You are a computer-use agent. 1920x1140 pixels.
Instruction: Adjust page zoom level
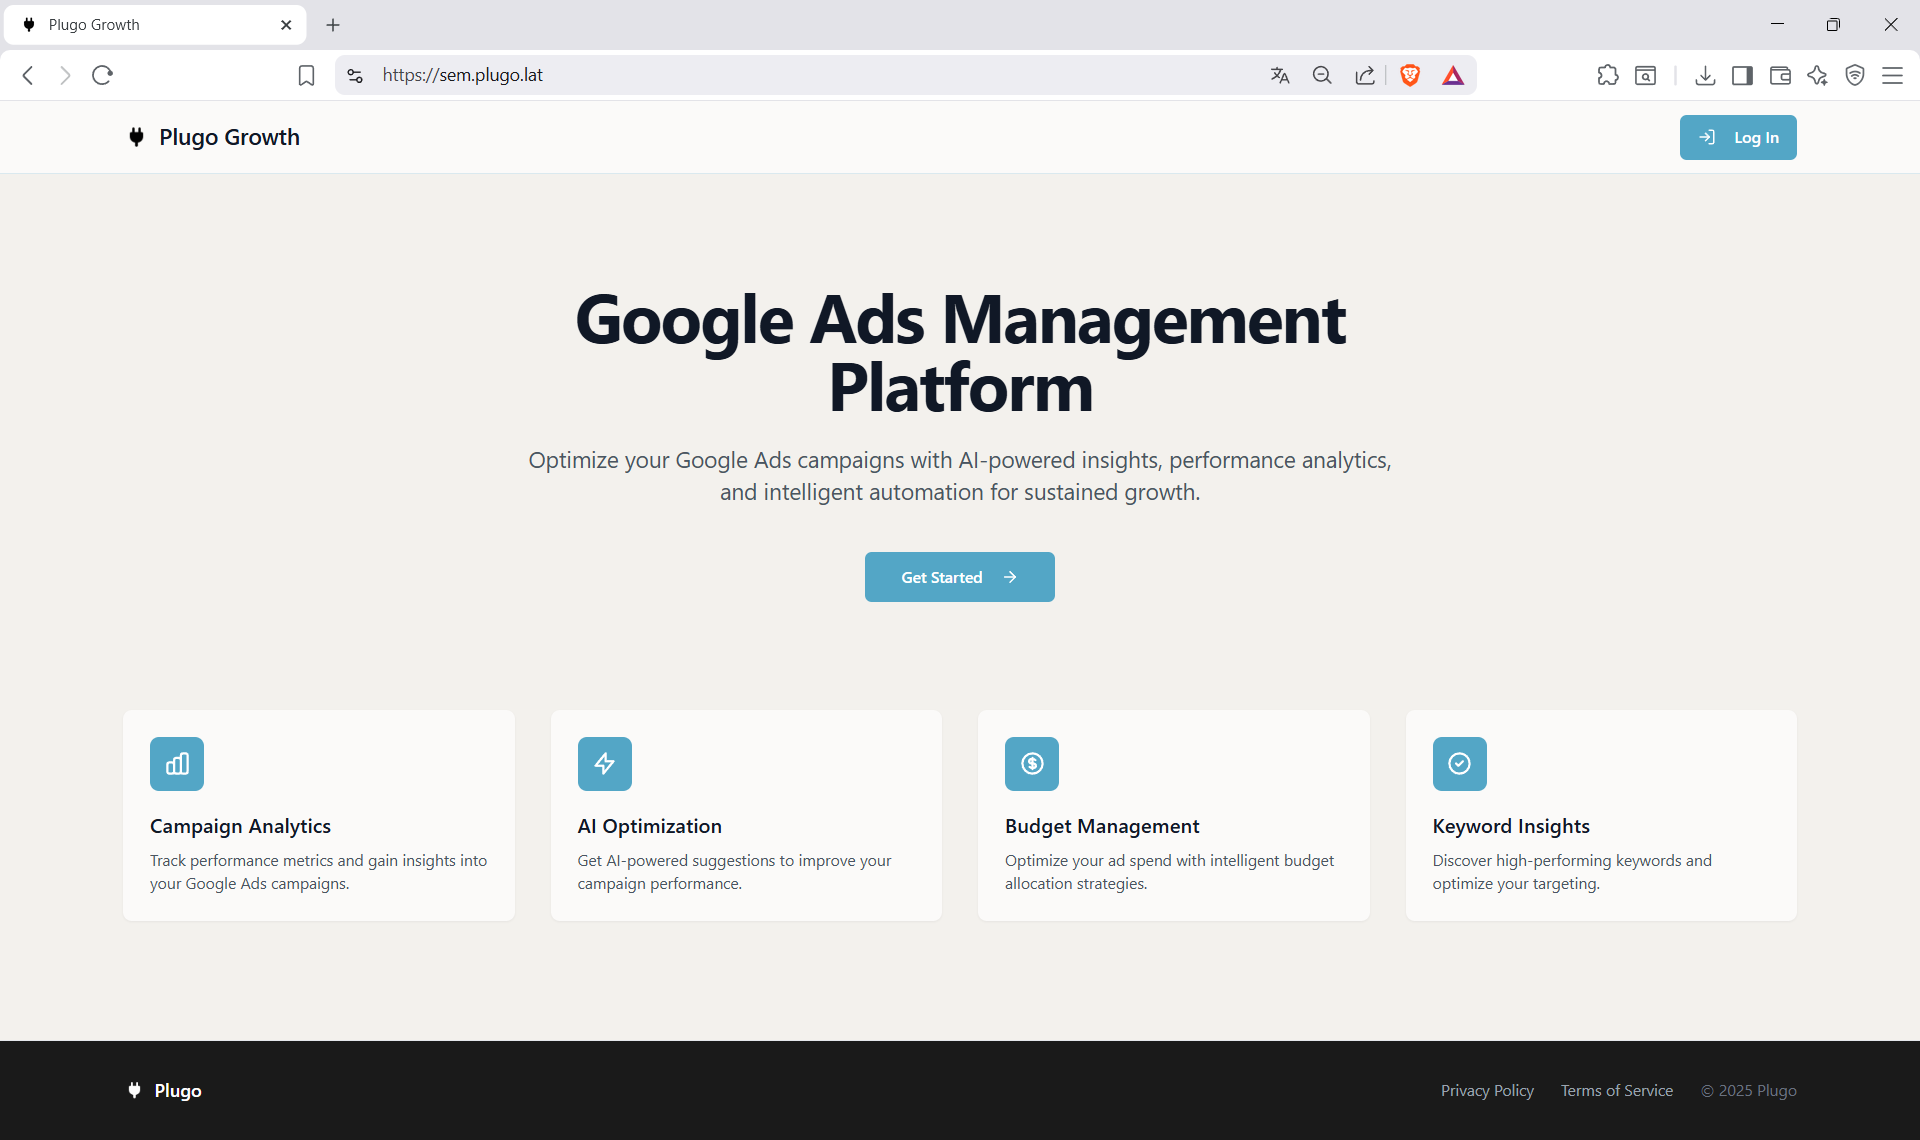pyautogui.click(x=1321, y=75)
